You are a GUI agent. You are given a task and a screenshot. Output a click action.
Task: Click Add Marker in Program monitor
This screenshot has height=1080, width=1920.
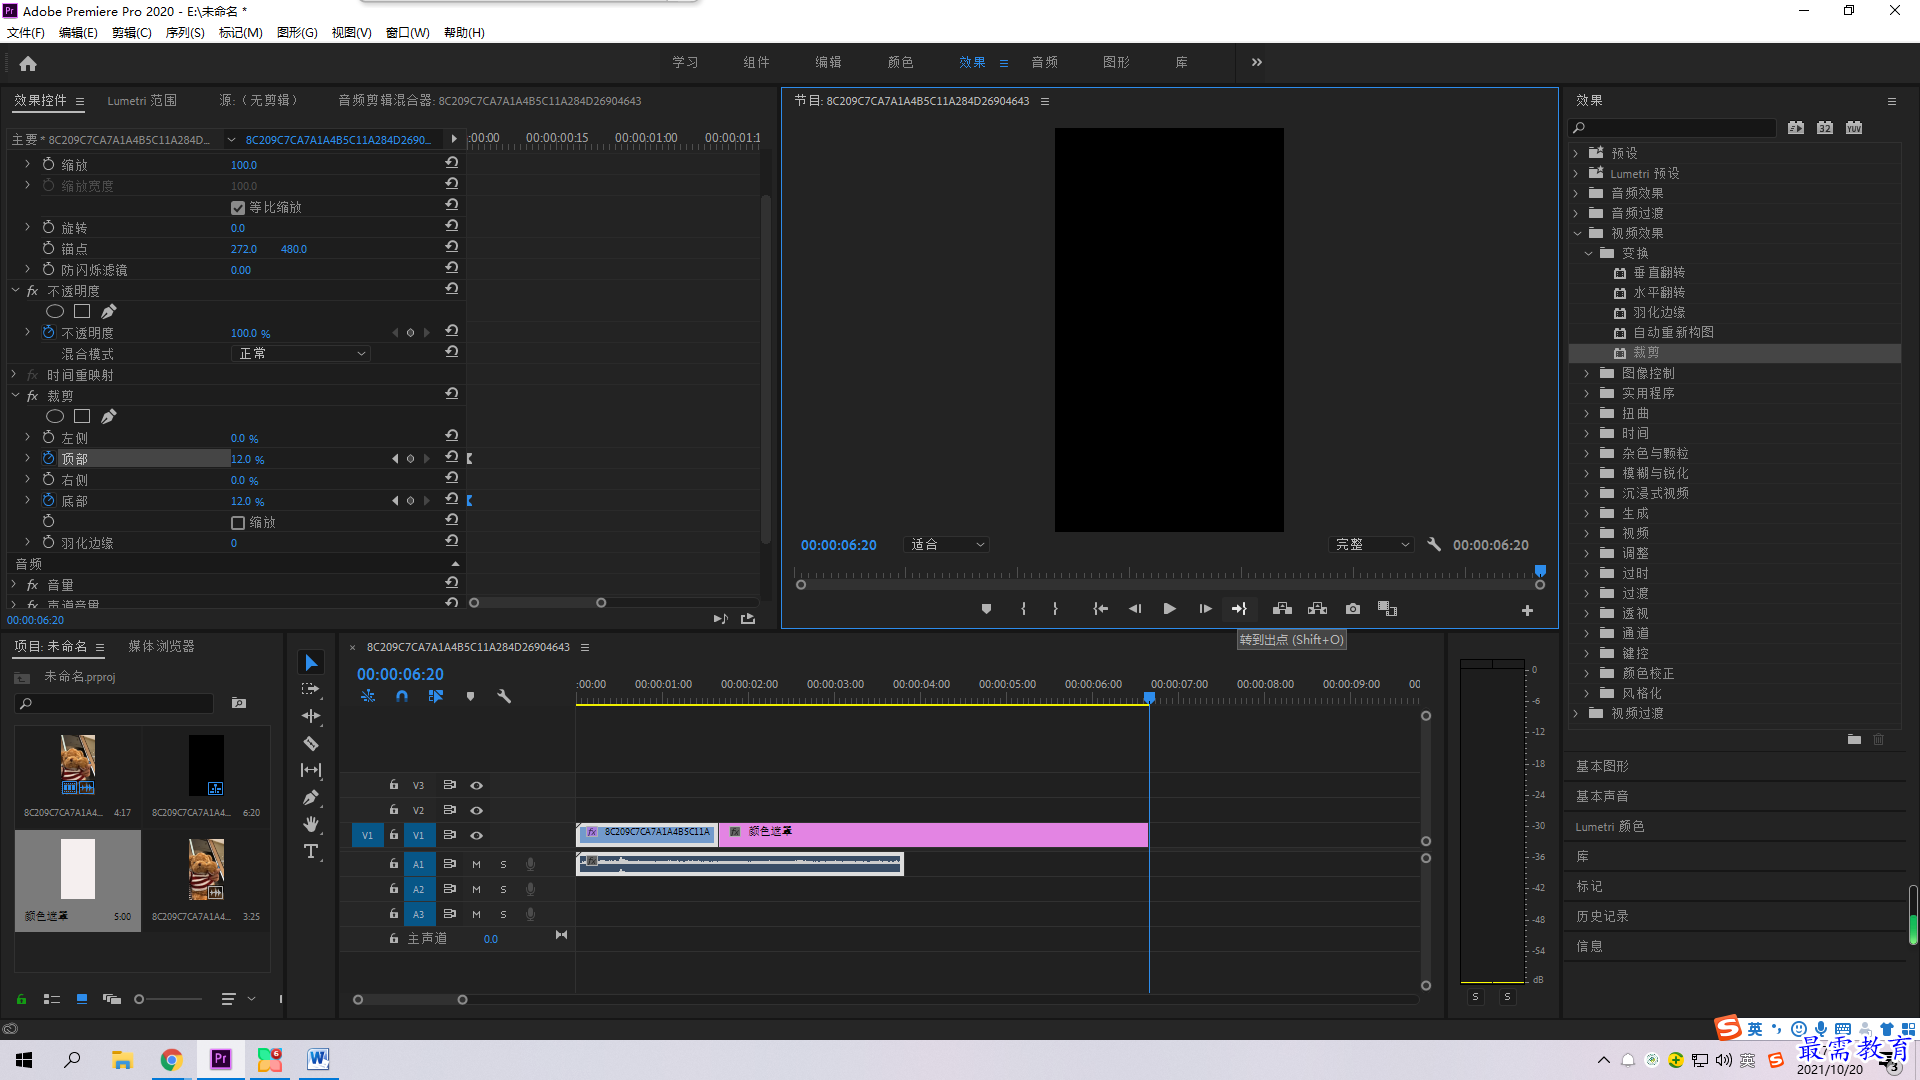click(x=986, y=609)
